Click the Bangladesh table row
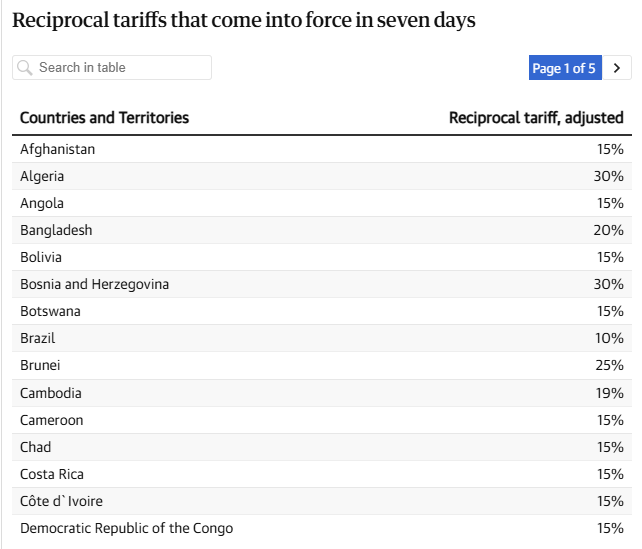642x549 pixels. tap(322, 230)
